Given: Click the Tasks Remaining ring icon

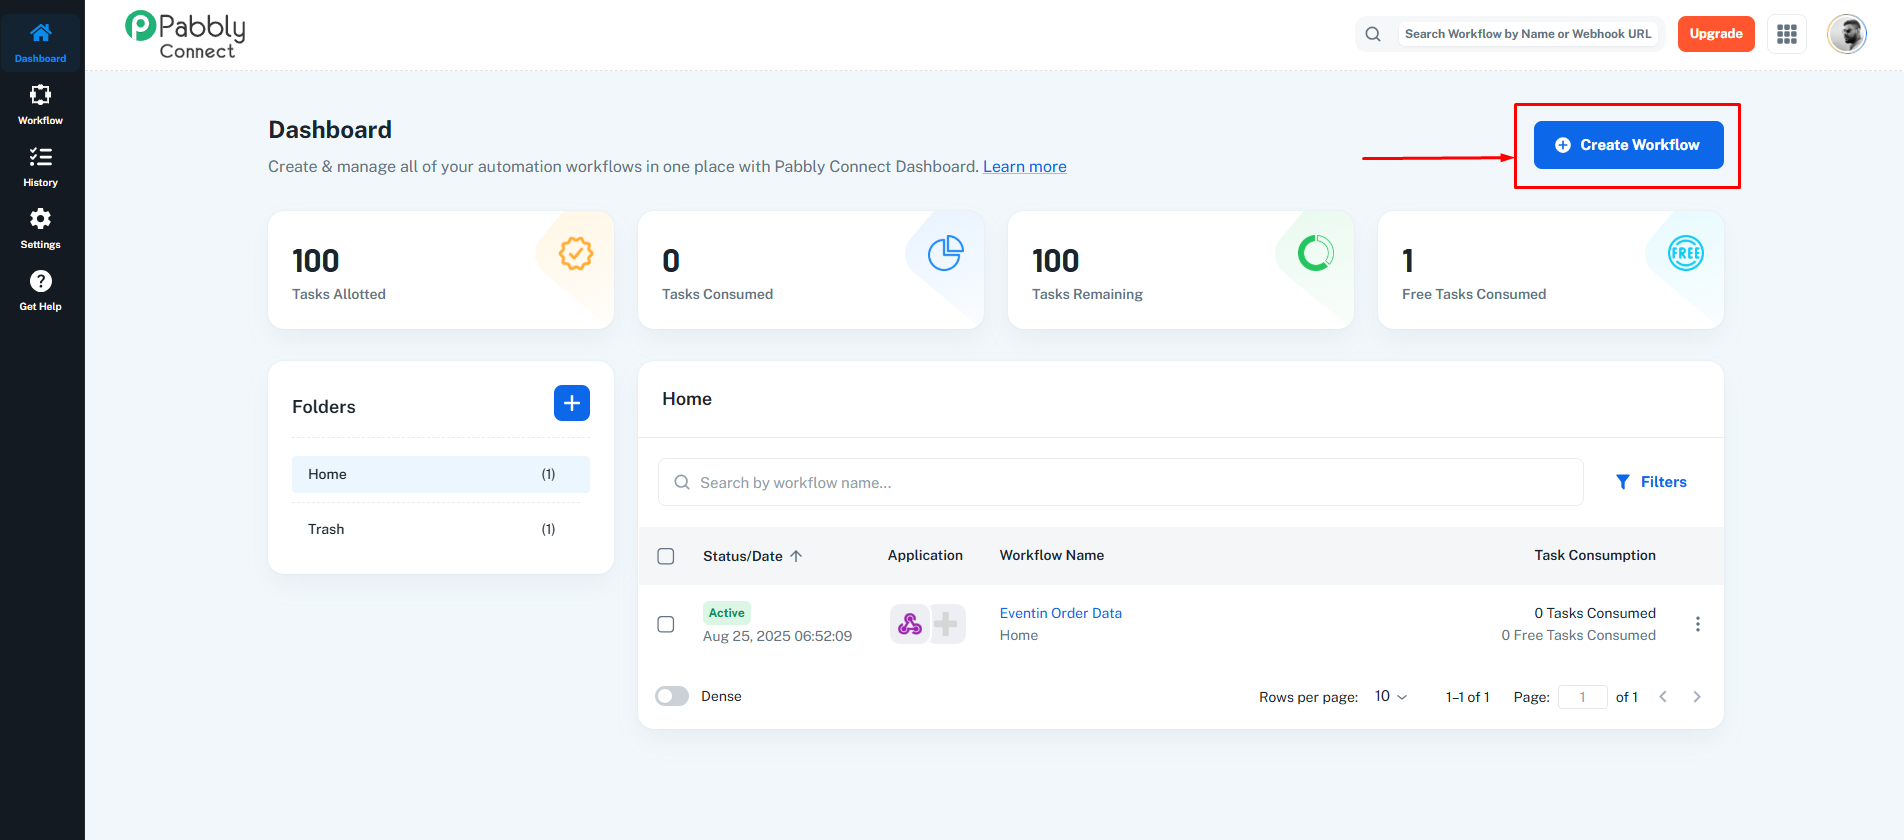Looking at the screenshot, I should pos(1316,253).
